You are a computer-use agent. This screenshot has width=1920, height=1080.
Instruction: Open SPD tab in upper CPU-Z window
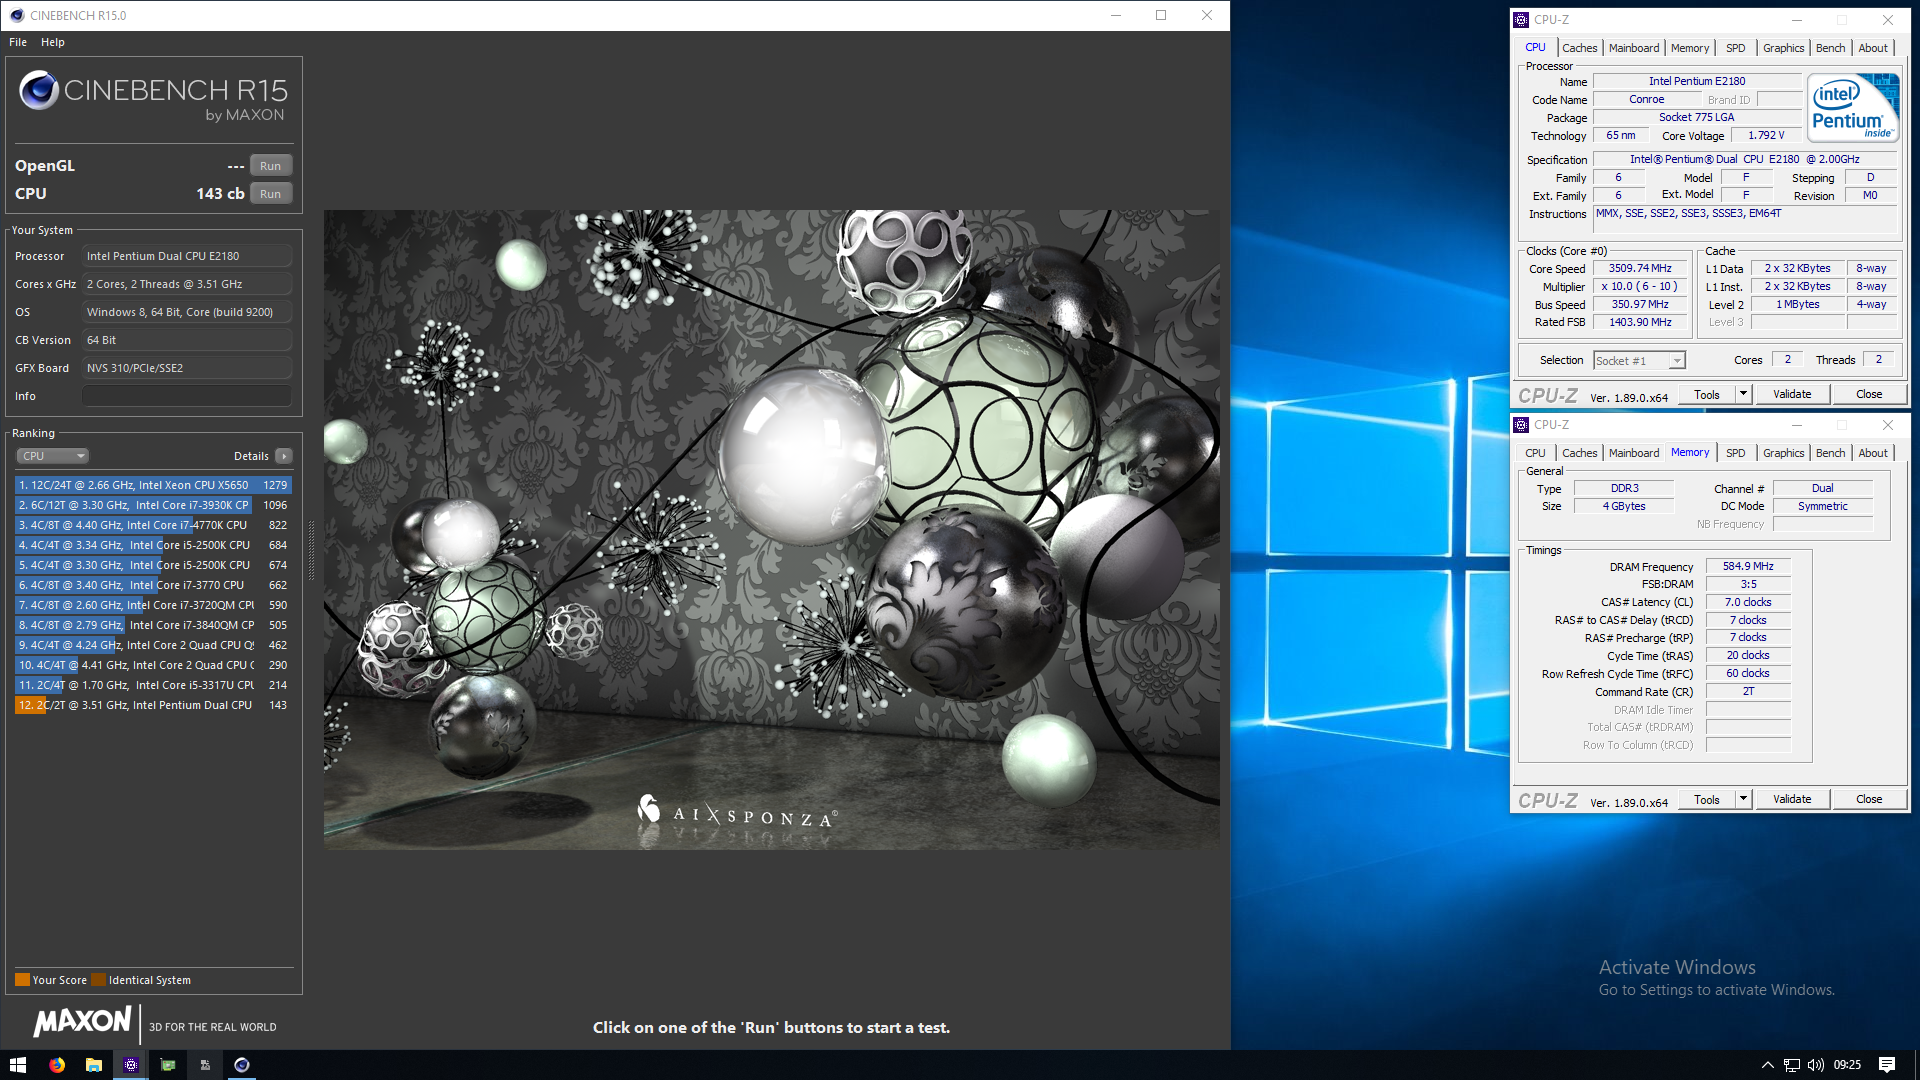(1735, 48)
